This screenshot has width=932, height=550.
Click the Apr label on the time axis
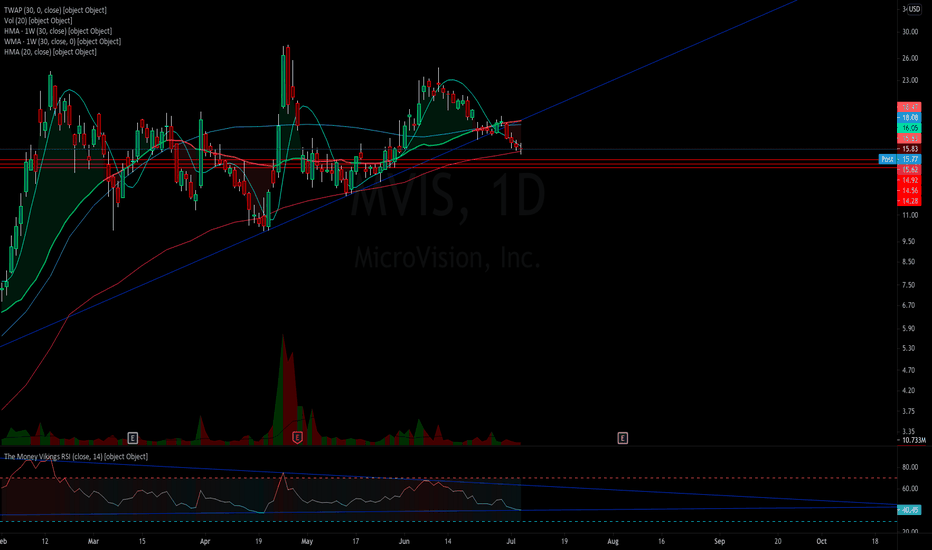pyautogui.click(x=205, y=541)
